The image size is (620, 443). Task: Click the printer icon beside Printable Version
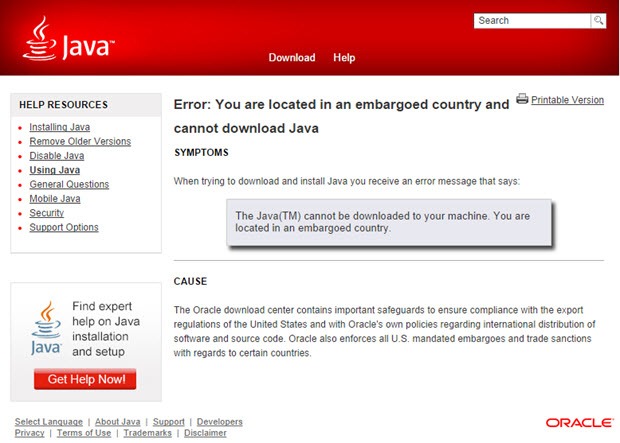coord(522,98)
